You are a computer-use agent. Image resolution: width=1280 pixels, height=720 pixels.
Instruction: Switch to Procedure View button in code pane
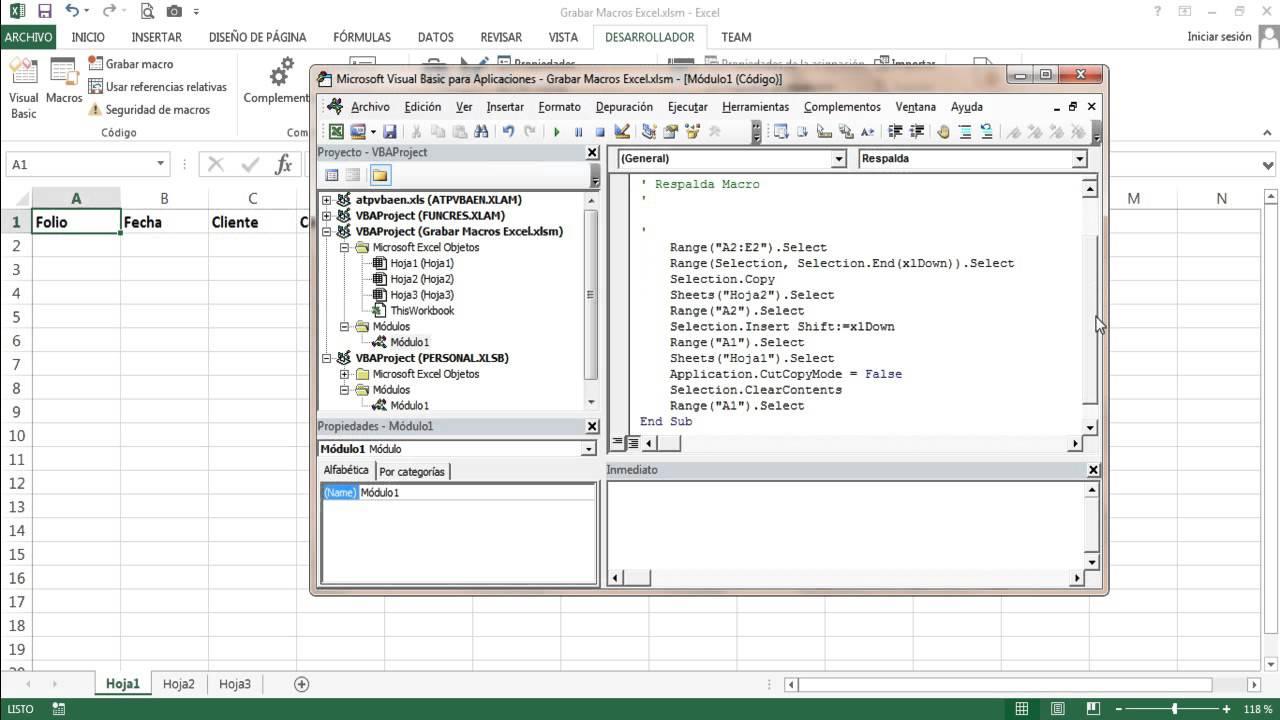click(618, 442)
